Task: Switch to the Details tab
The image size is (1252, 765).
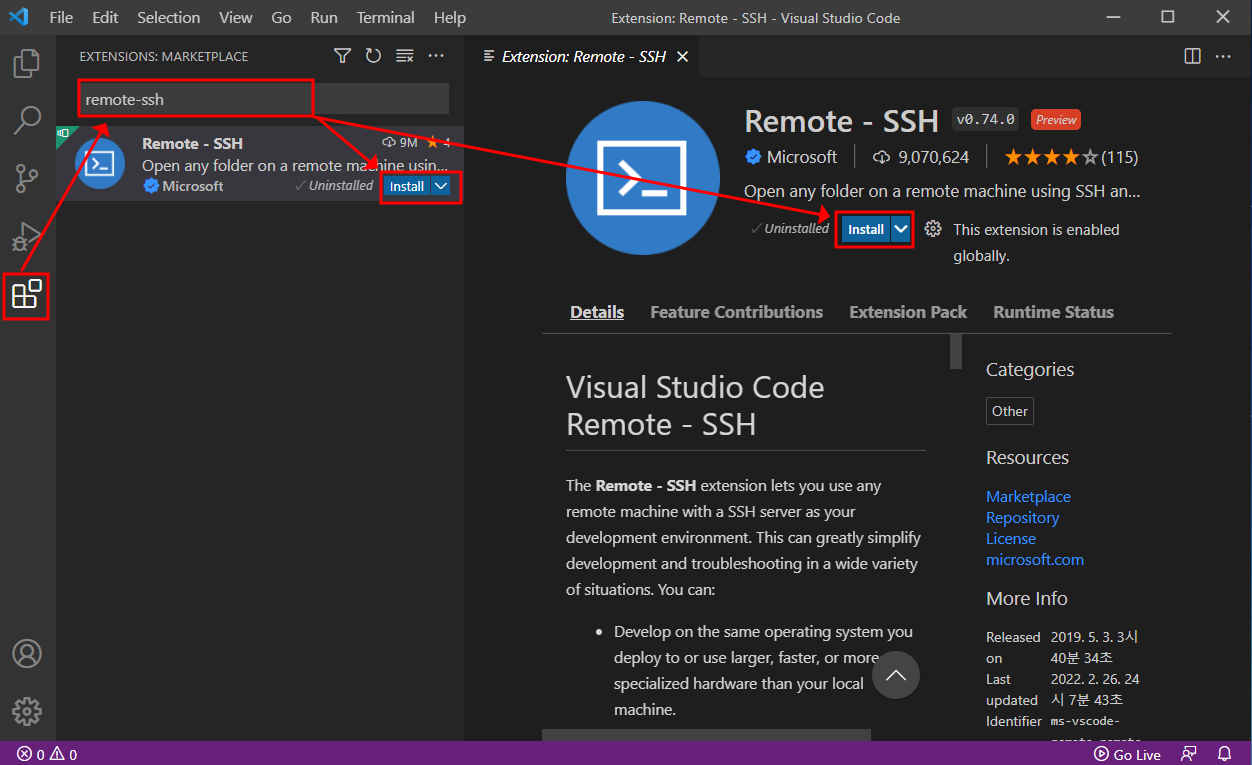Action: pyautogui.click(x=597, y=312)
